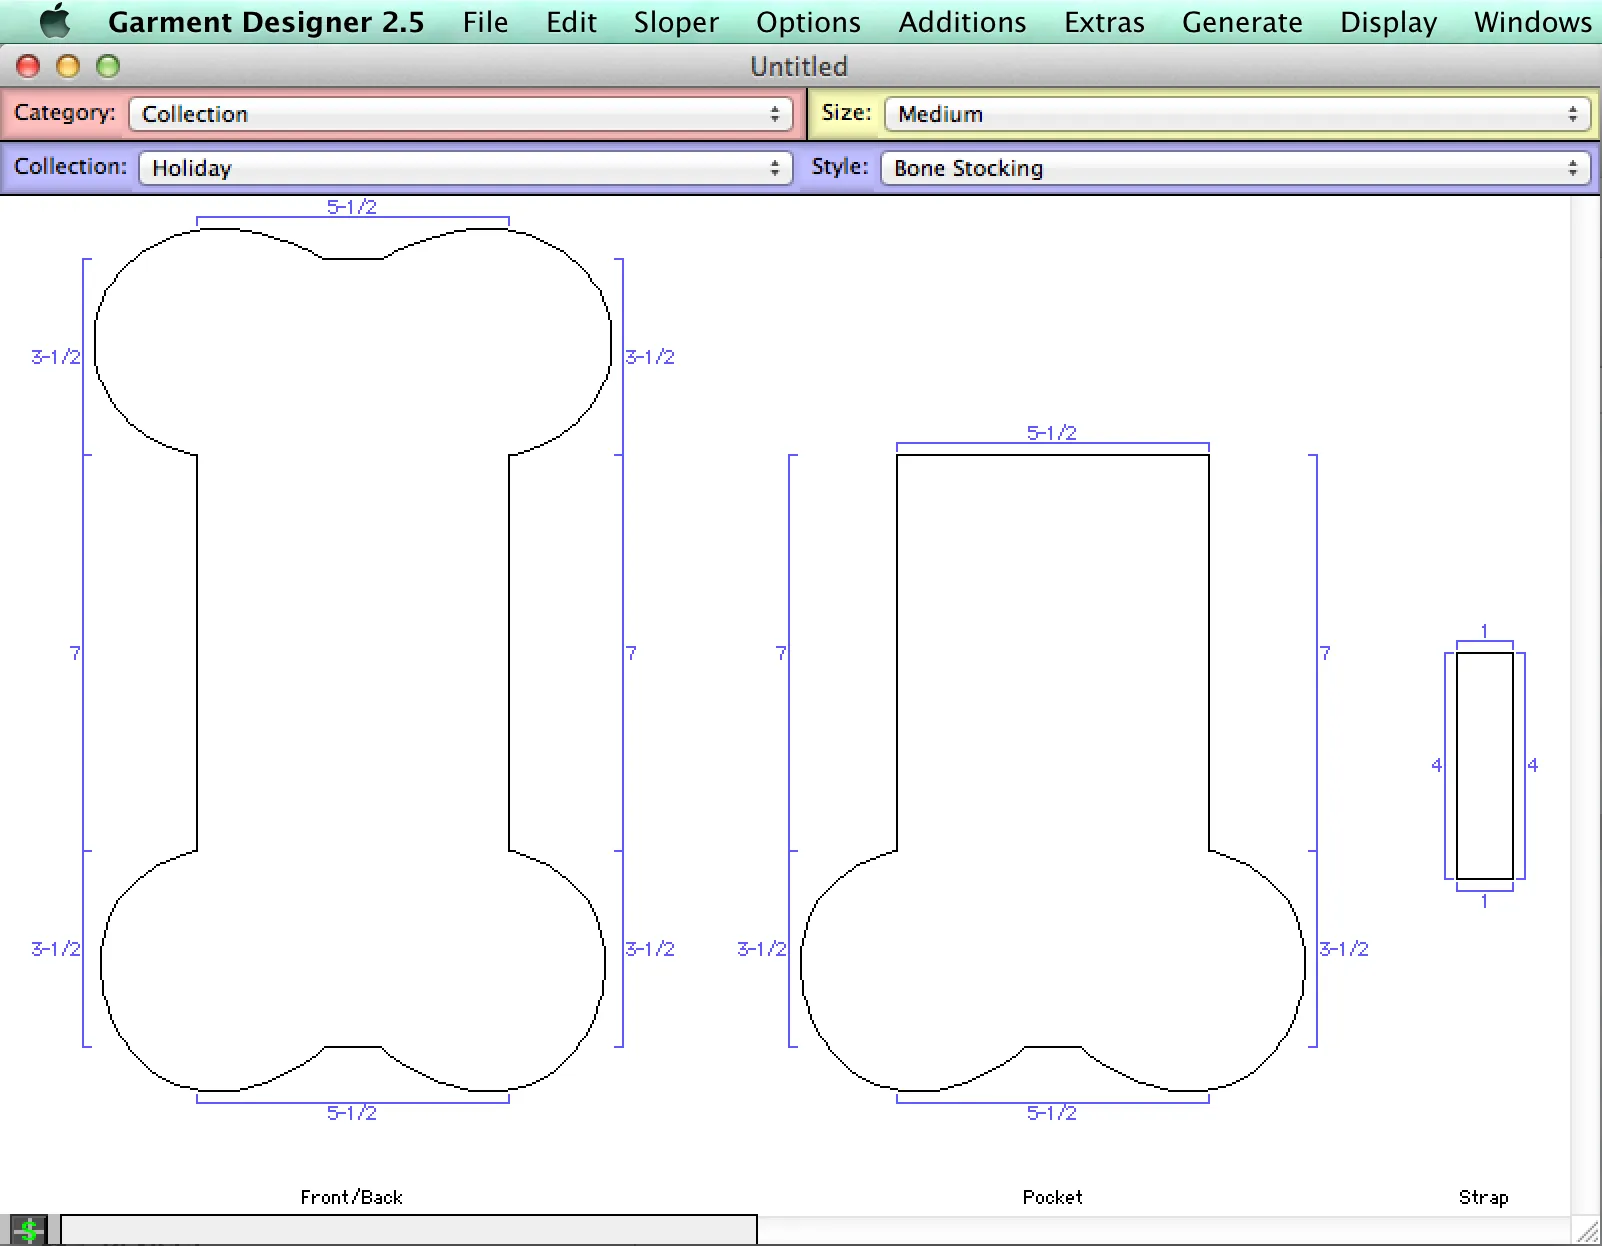Open the Size dropdown showing Medium
Image resolution: width=1602 pixels, height=1246 pixels.
1238,114
